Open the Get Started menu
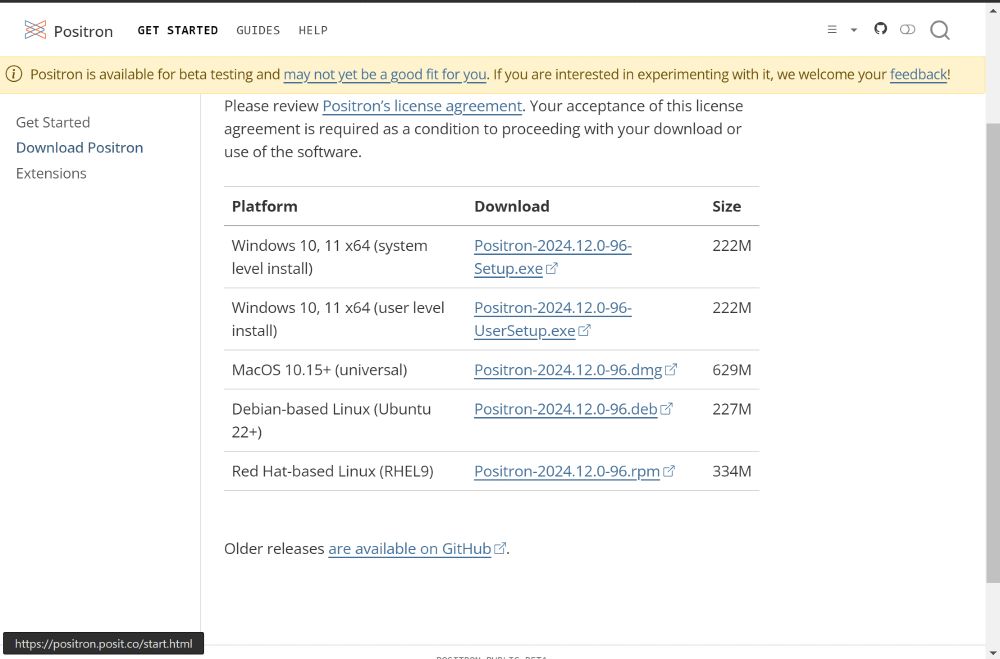Viewport: 1000px width, 659px height. [x=177, y=30]
